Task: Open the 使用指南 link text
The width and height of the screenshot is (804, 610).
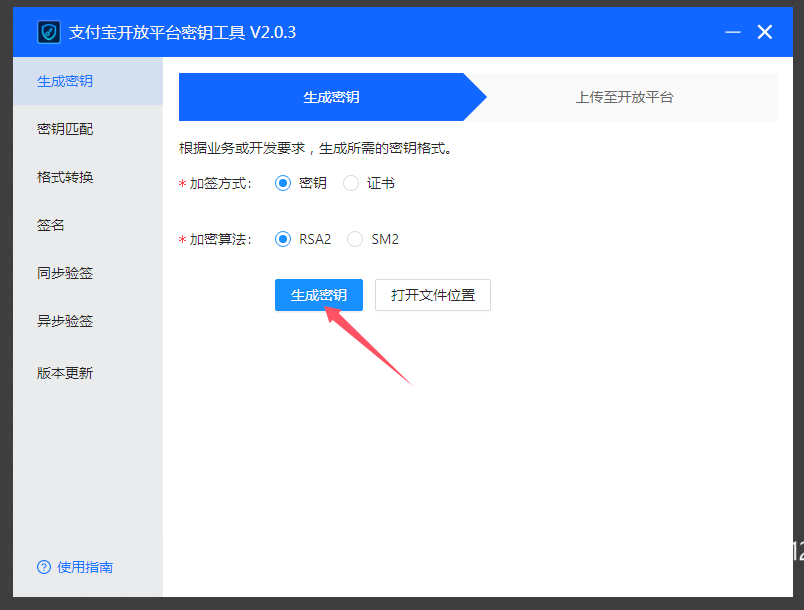Action: [85, 567]
